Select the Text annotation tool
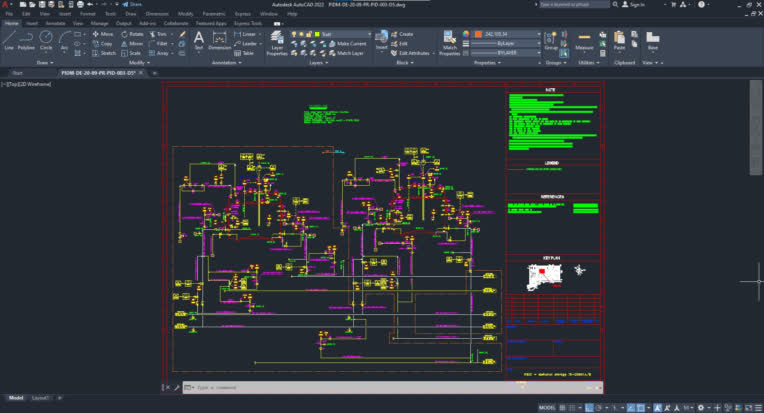Image resolution: width=764 pixels, height=413 pixels. tap(199, 40)
